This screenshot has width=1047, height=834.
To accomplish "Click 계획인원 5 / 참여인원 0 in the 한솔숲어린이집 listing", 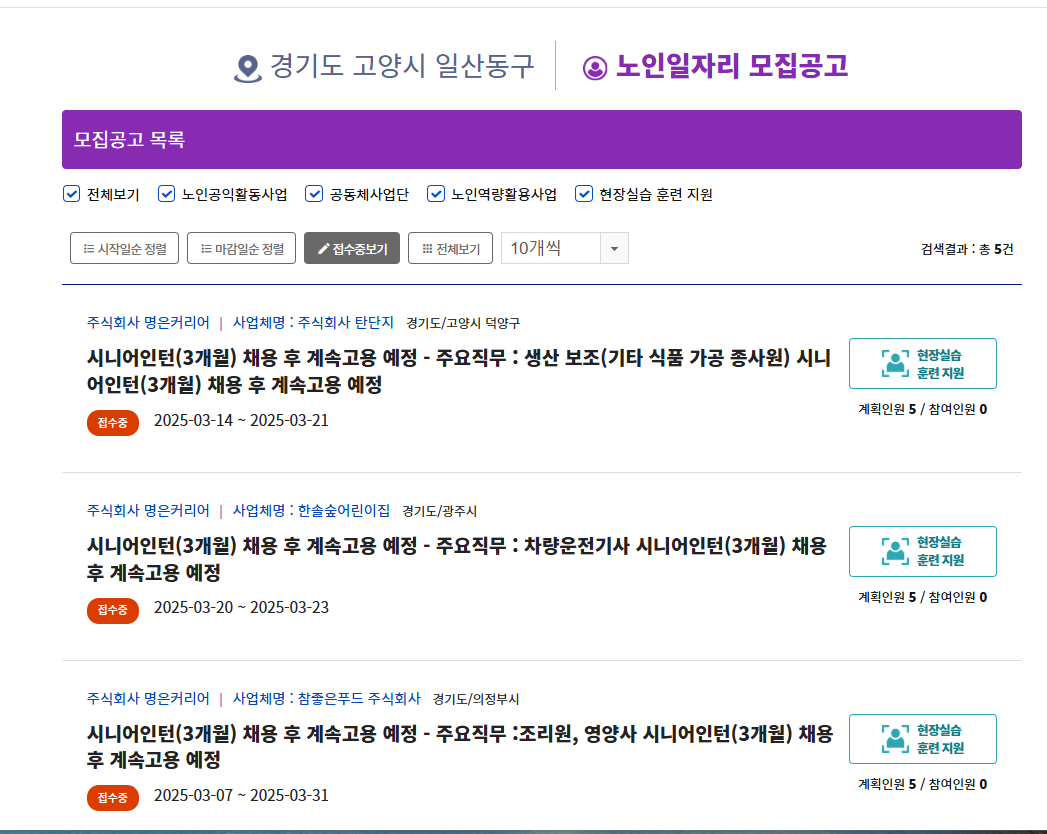I will point(922,597).
